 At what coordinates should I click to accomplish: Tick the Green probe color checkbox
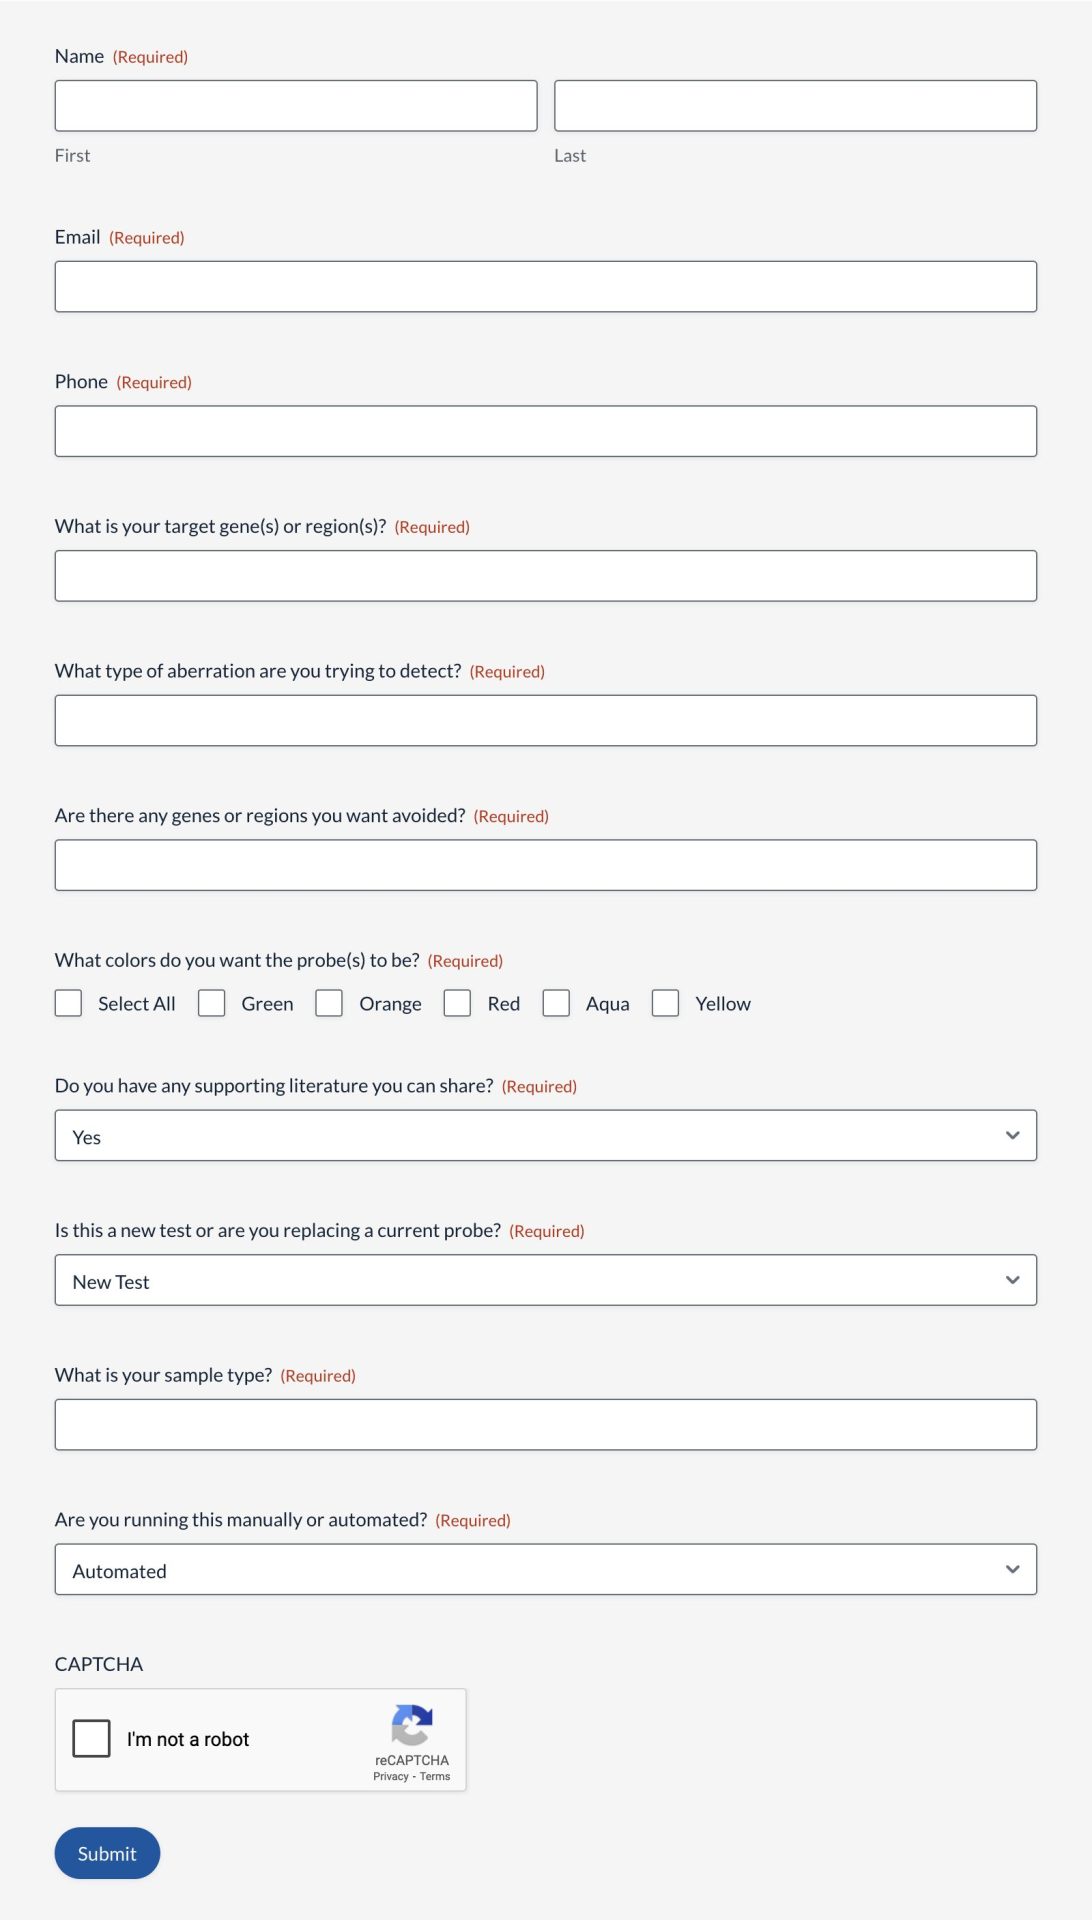tap(211, 1003)
